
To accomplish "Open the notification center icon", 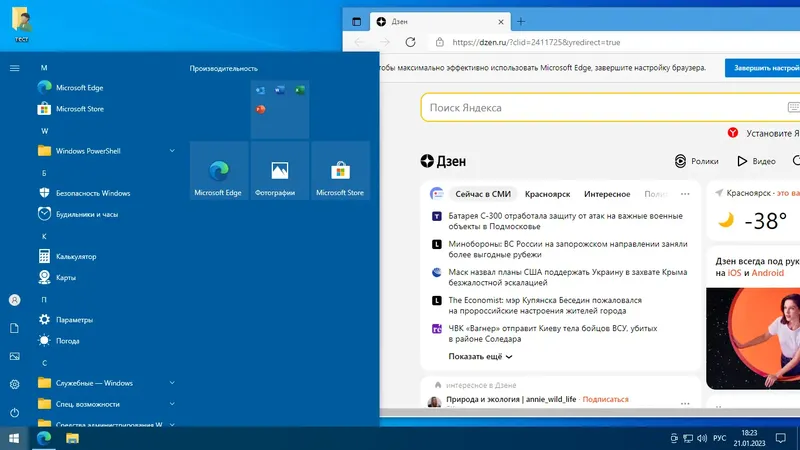I will [x=781, y=438].
